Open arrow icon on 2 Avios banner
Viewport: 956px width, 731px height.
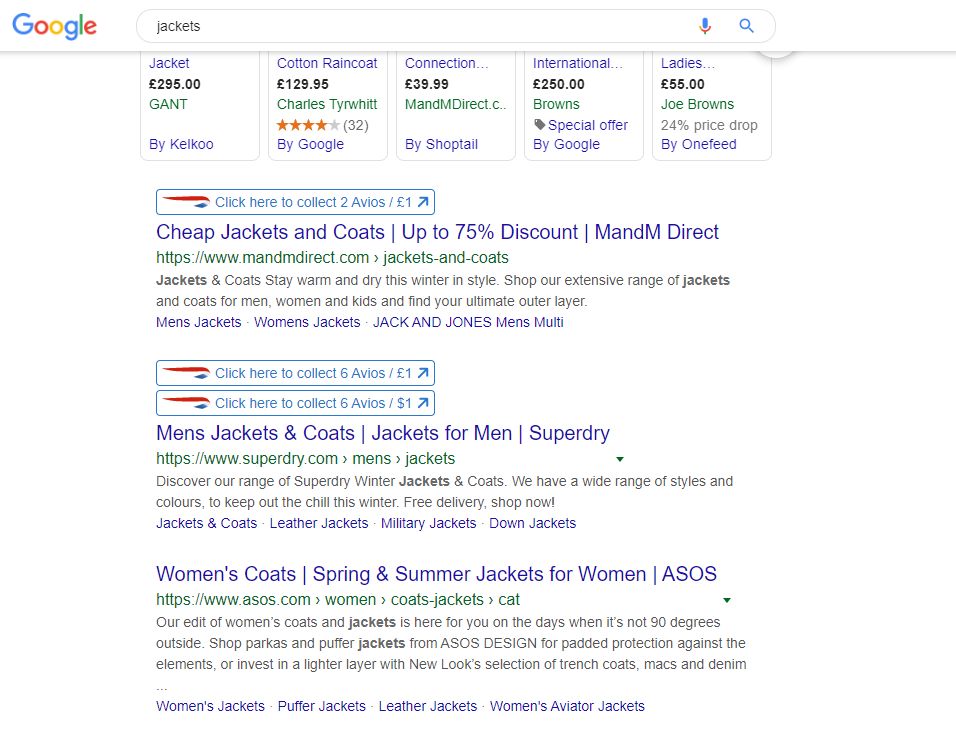click(x=423, y=202)
